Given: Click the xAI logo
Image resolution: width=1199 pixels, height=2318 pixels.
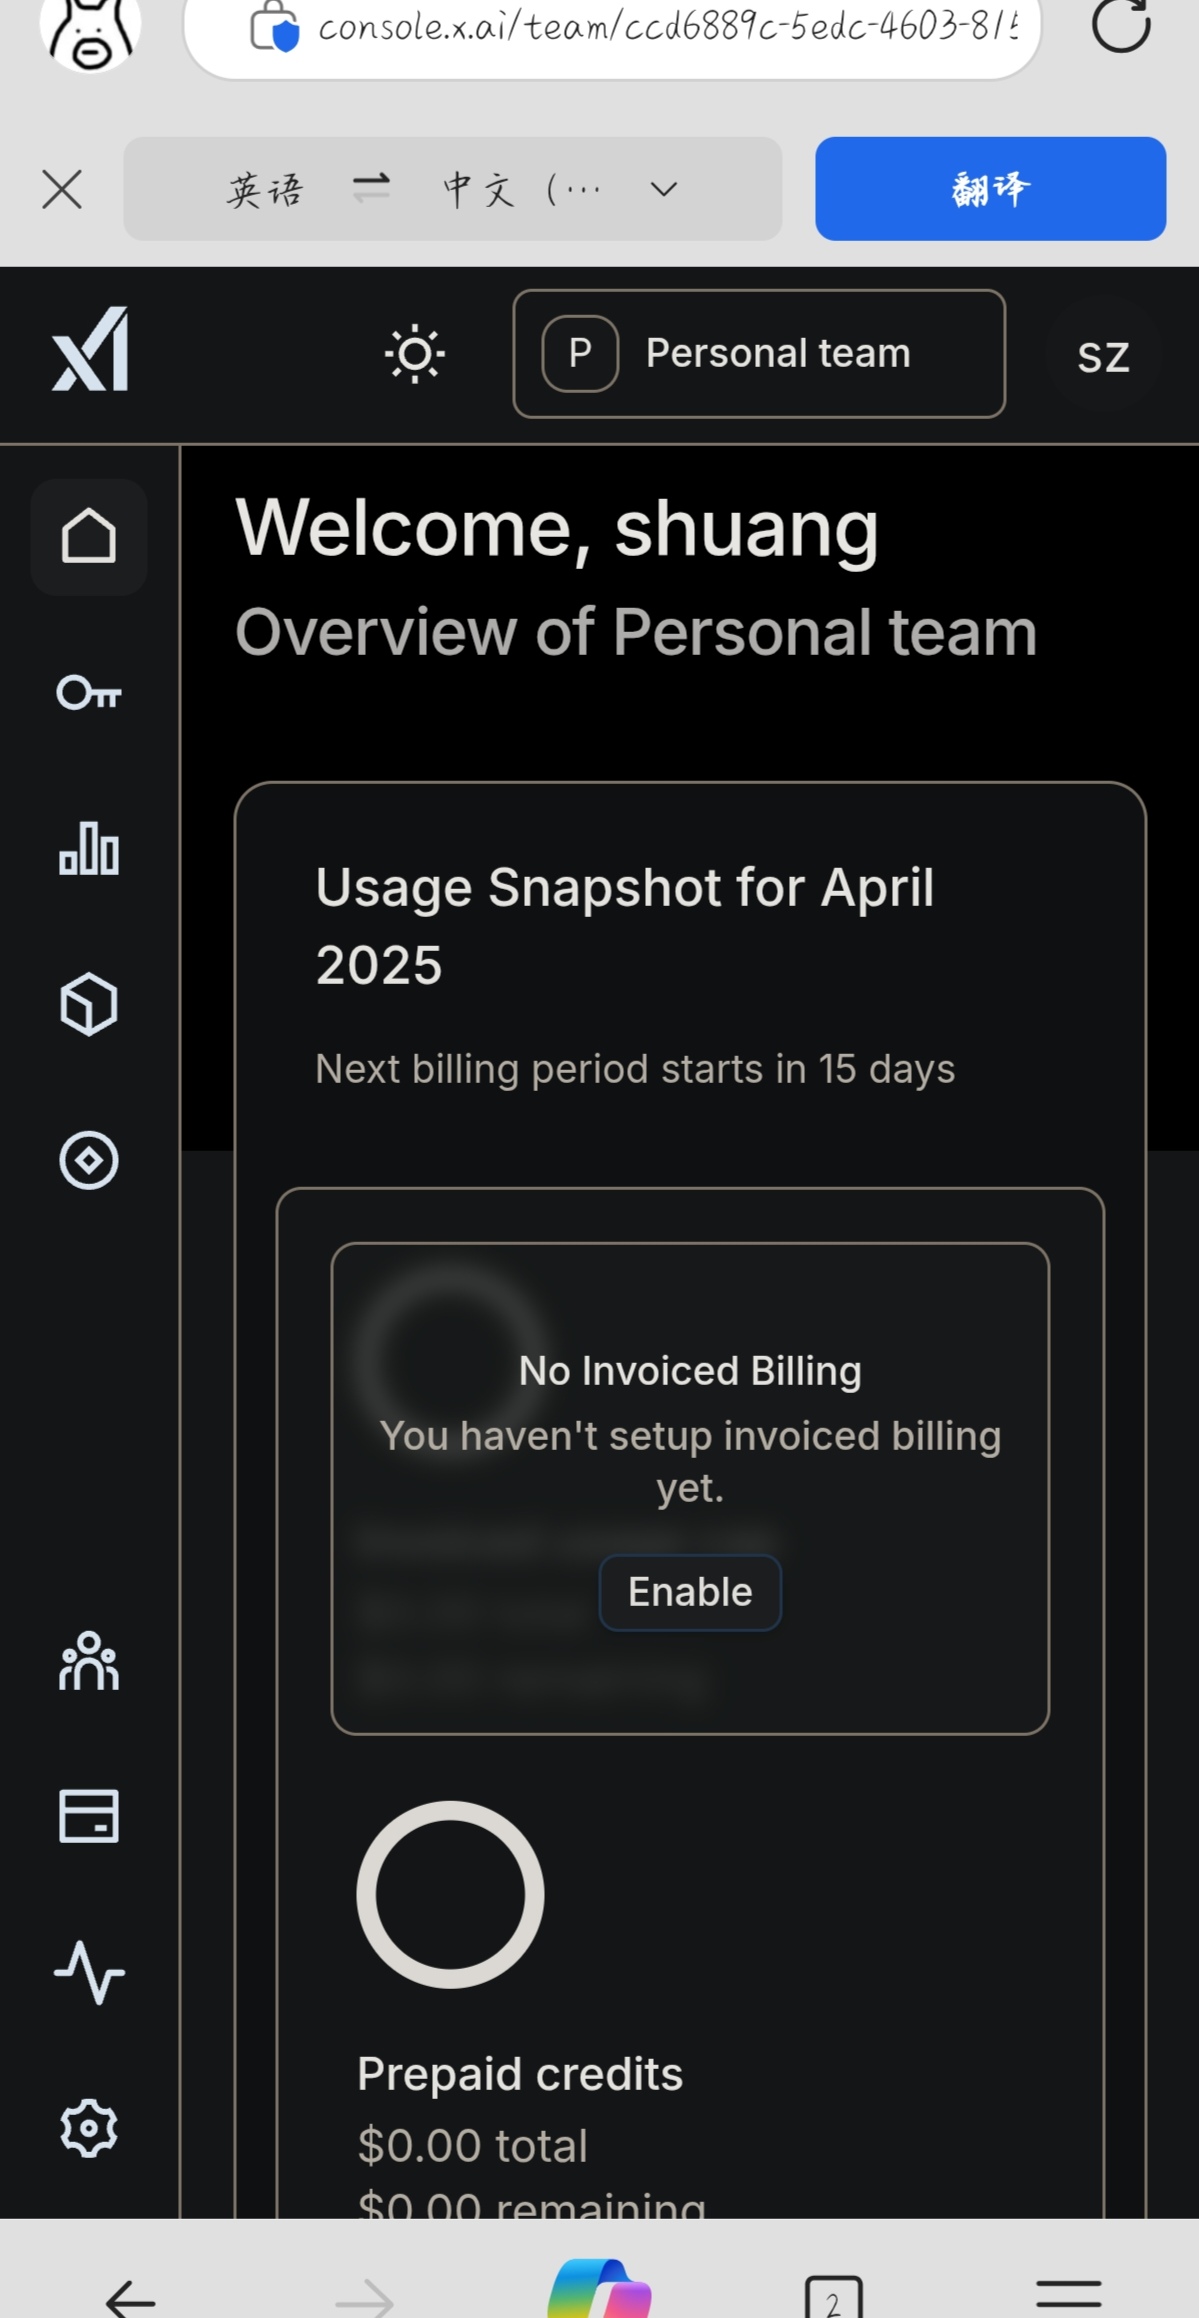Looking at the screenshot, I should point(90,349).
